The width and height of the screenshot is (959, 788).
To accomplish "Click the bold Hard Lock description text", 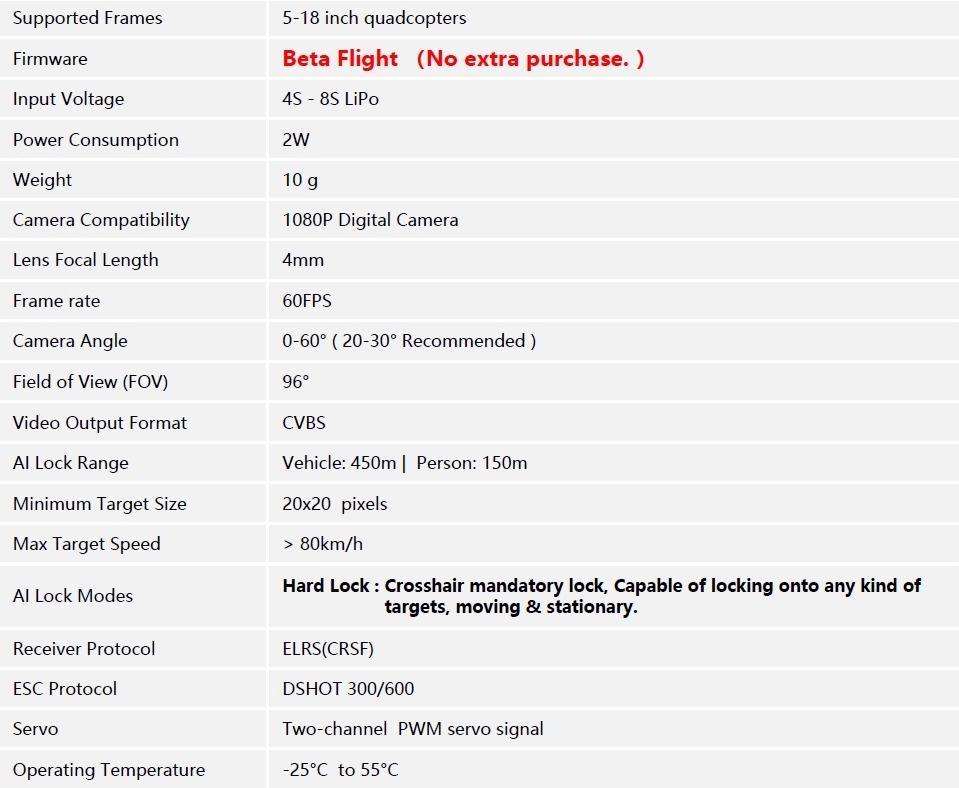I will tap(601, 596).
